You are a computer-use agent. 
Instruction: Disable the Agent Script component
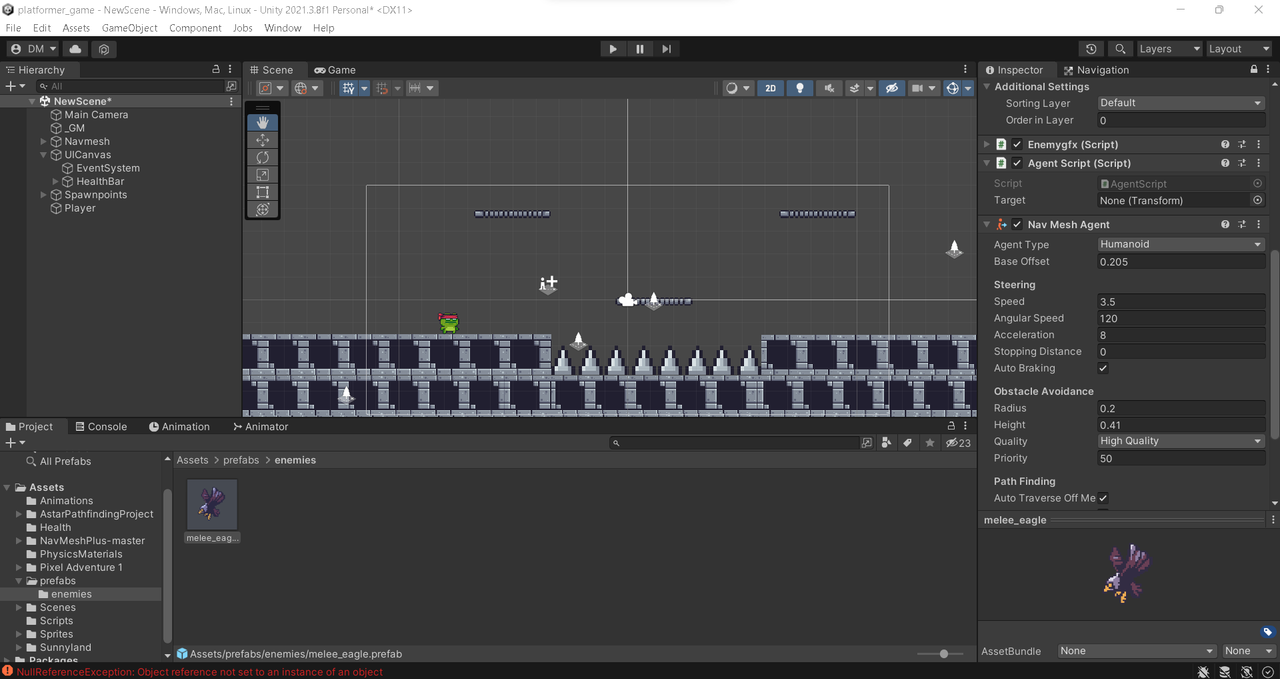pyautogui.click(x=1018, y=164)
